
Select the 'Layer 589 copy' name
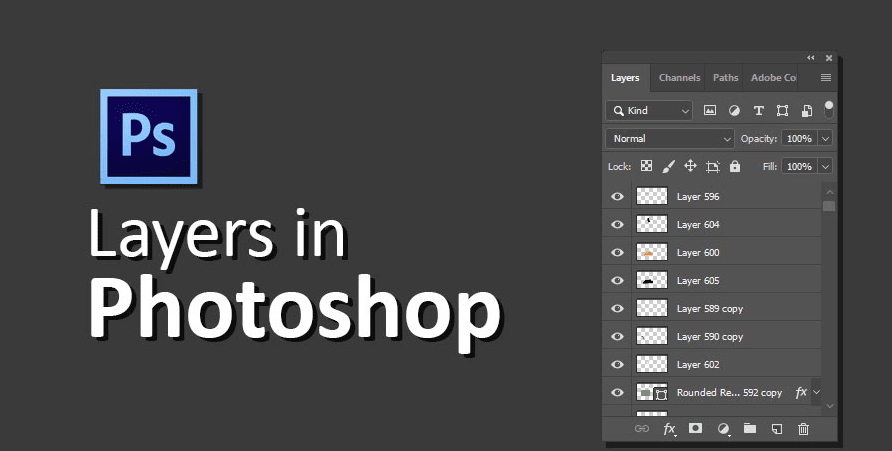click(x=710, y=308)
